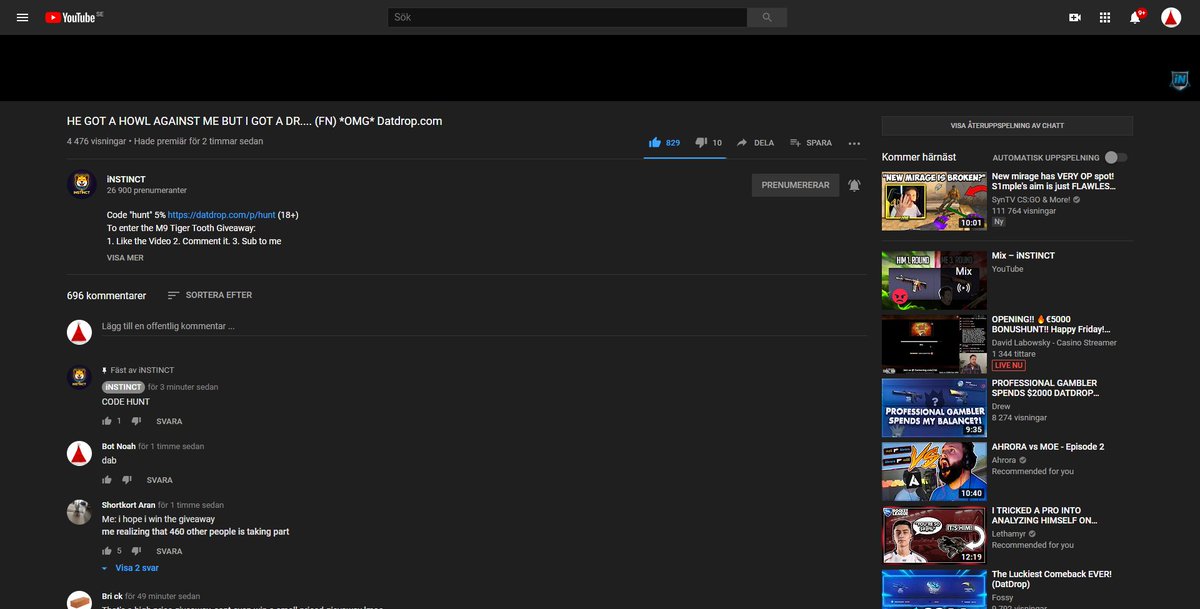Viewport: 1200px width, 609px height.
Task: Click the 696 kommentarer count
Action: pos(106,295)
